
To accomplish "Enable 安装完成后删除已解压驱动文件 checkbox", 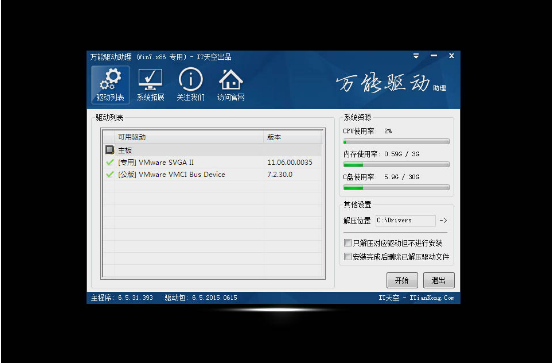I will point(347,256).
